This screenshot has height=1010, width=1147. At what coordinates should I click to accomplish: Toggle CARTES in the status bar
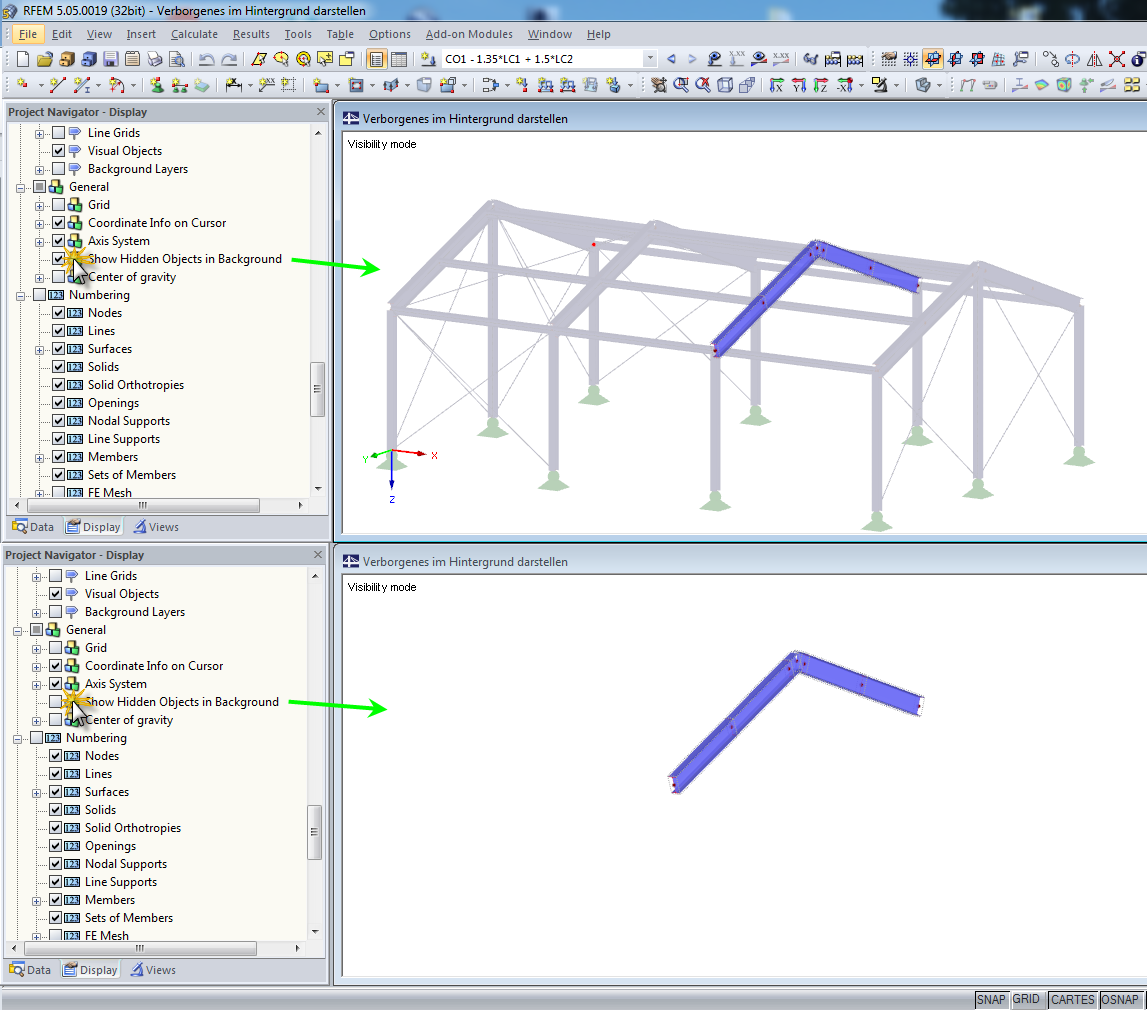coord(1073,1000)
